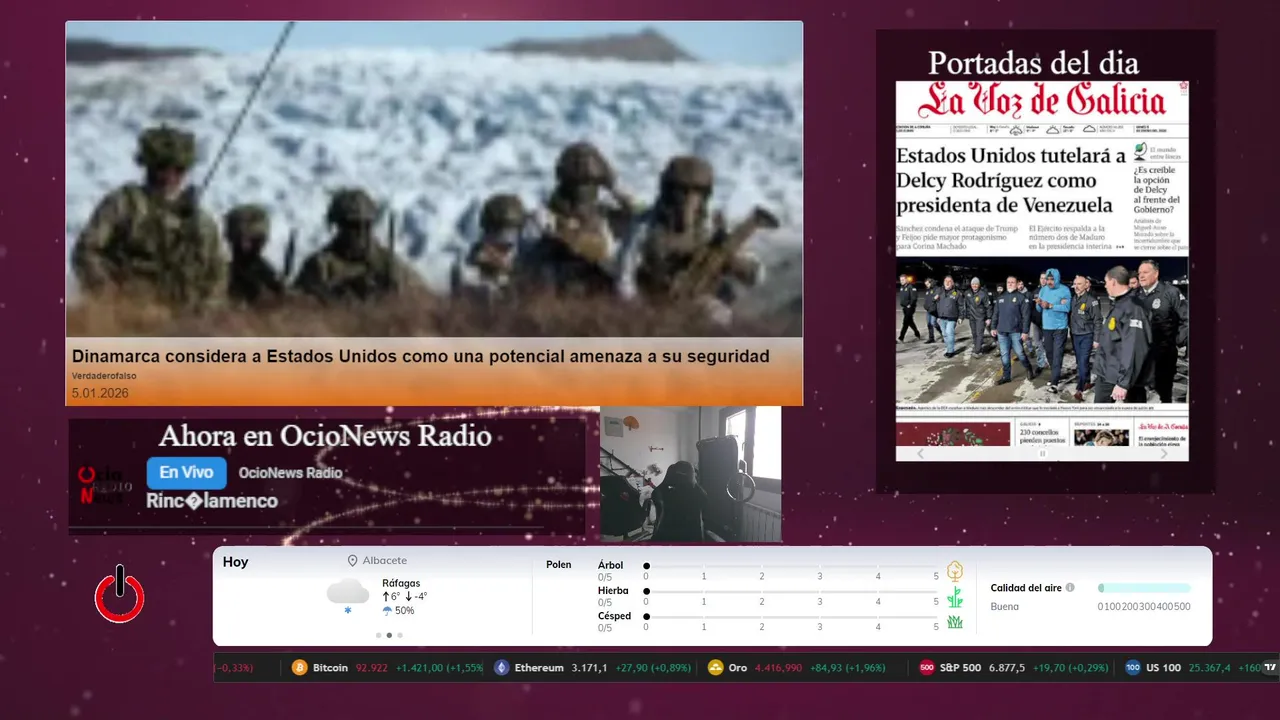Click the Albacete location text

pos(385,561)
